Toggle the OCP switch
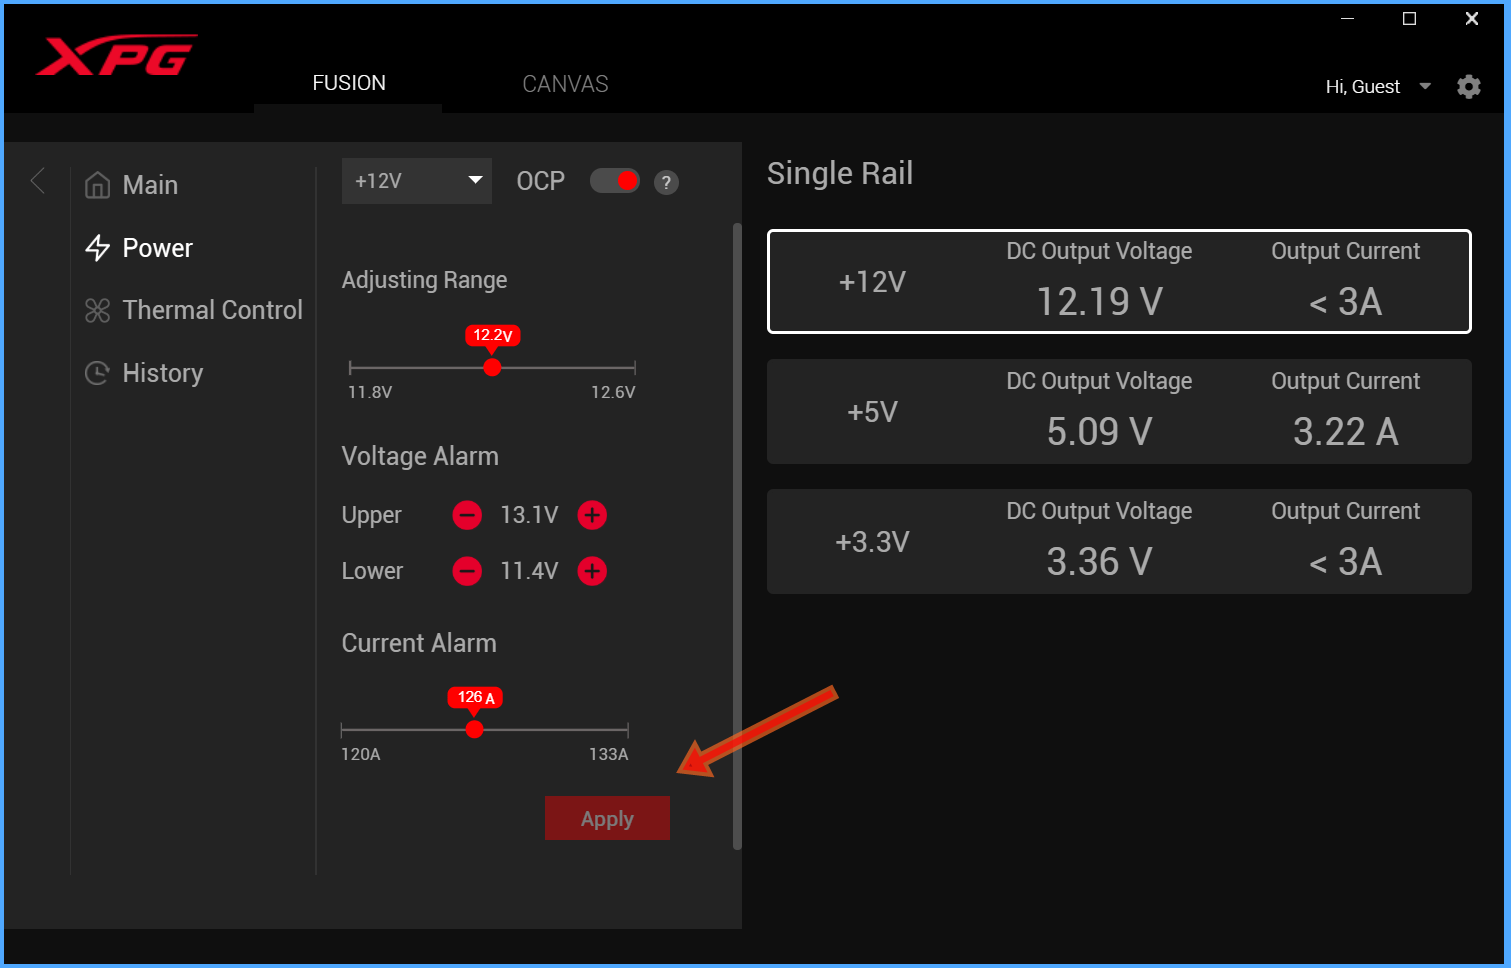Image resolution: width=1511 pixels, height=968 pixels. pos(614,181)
